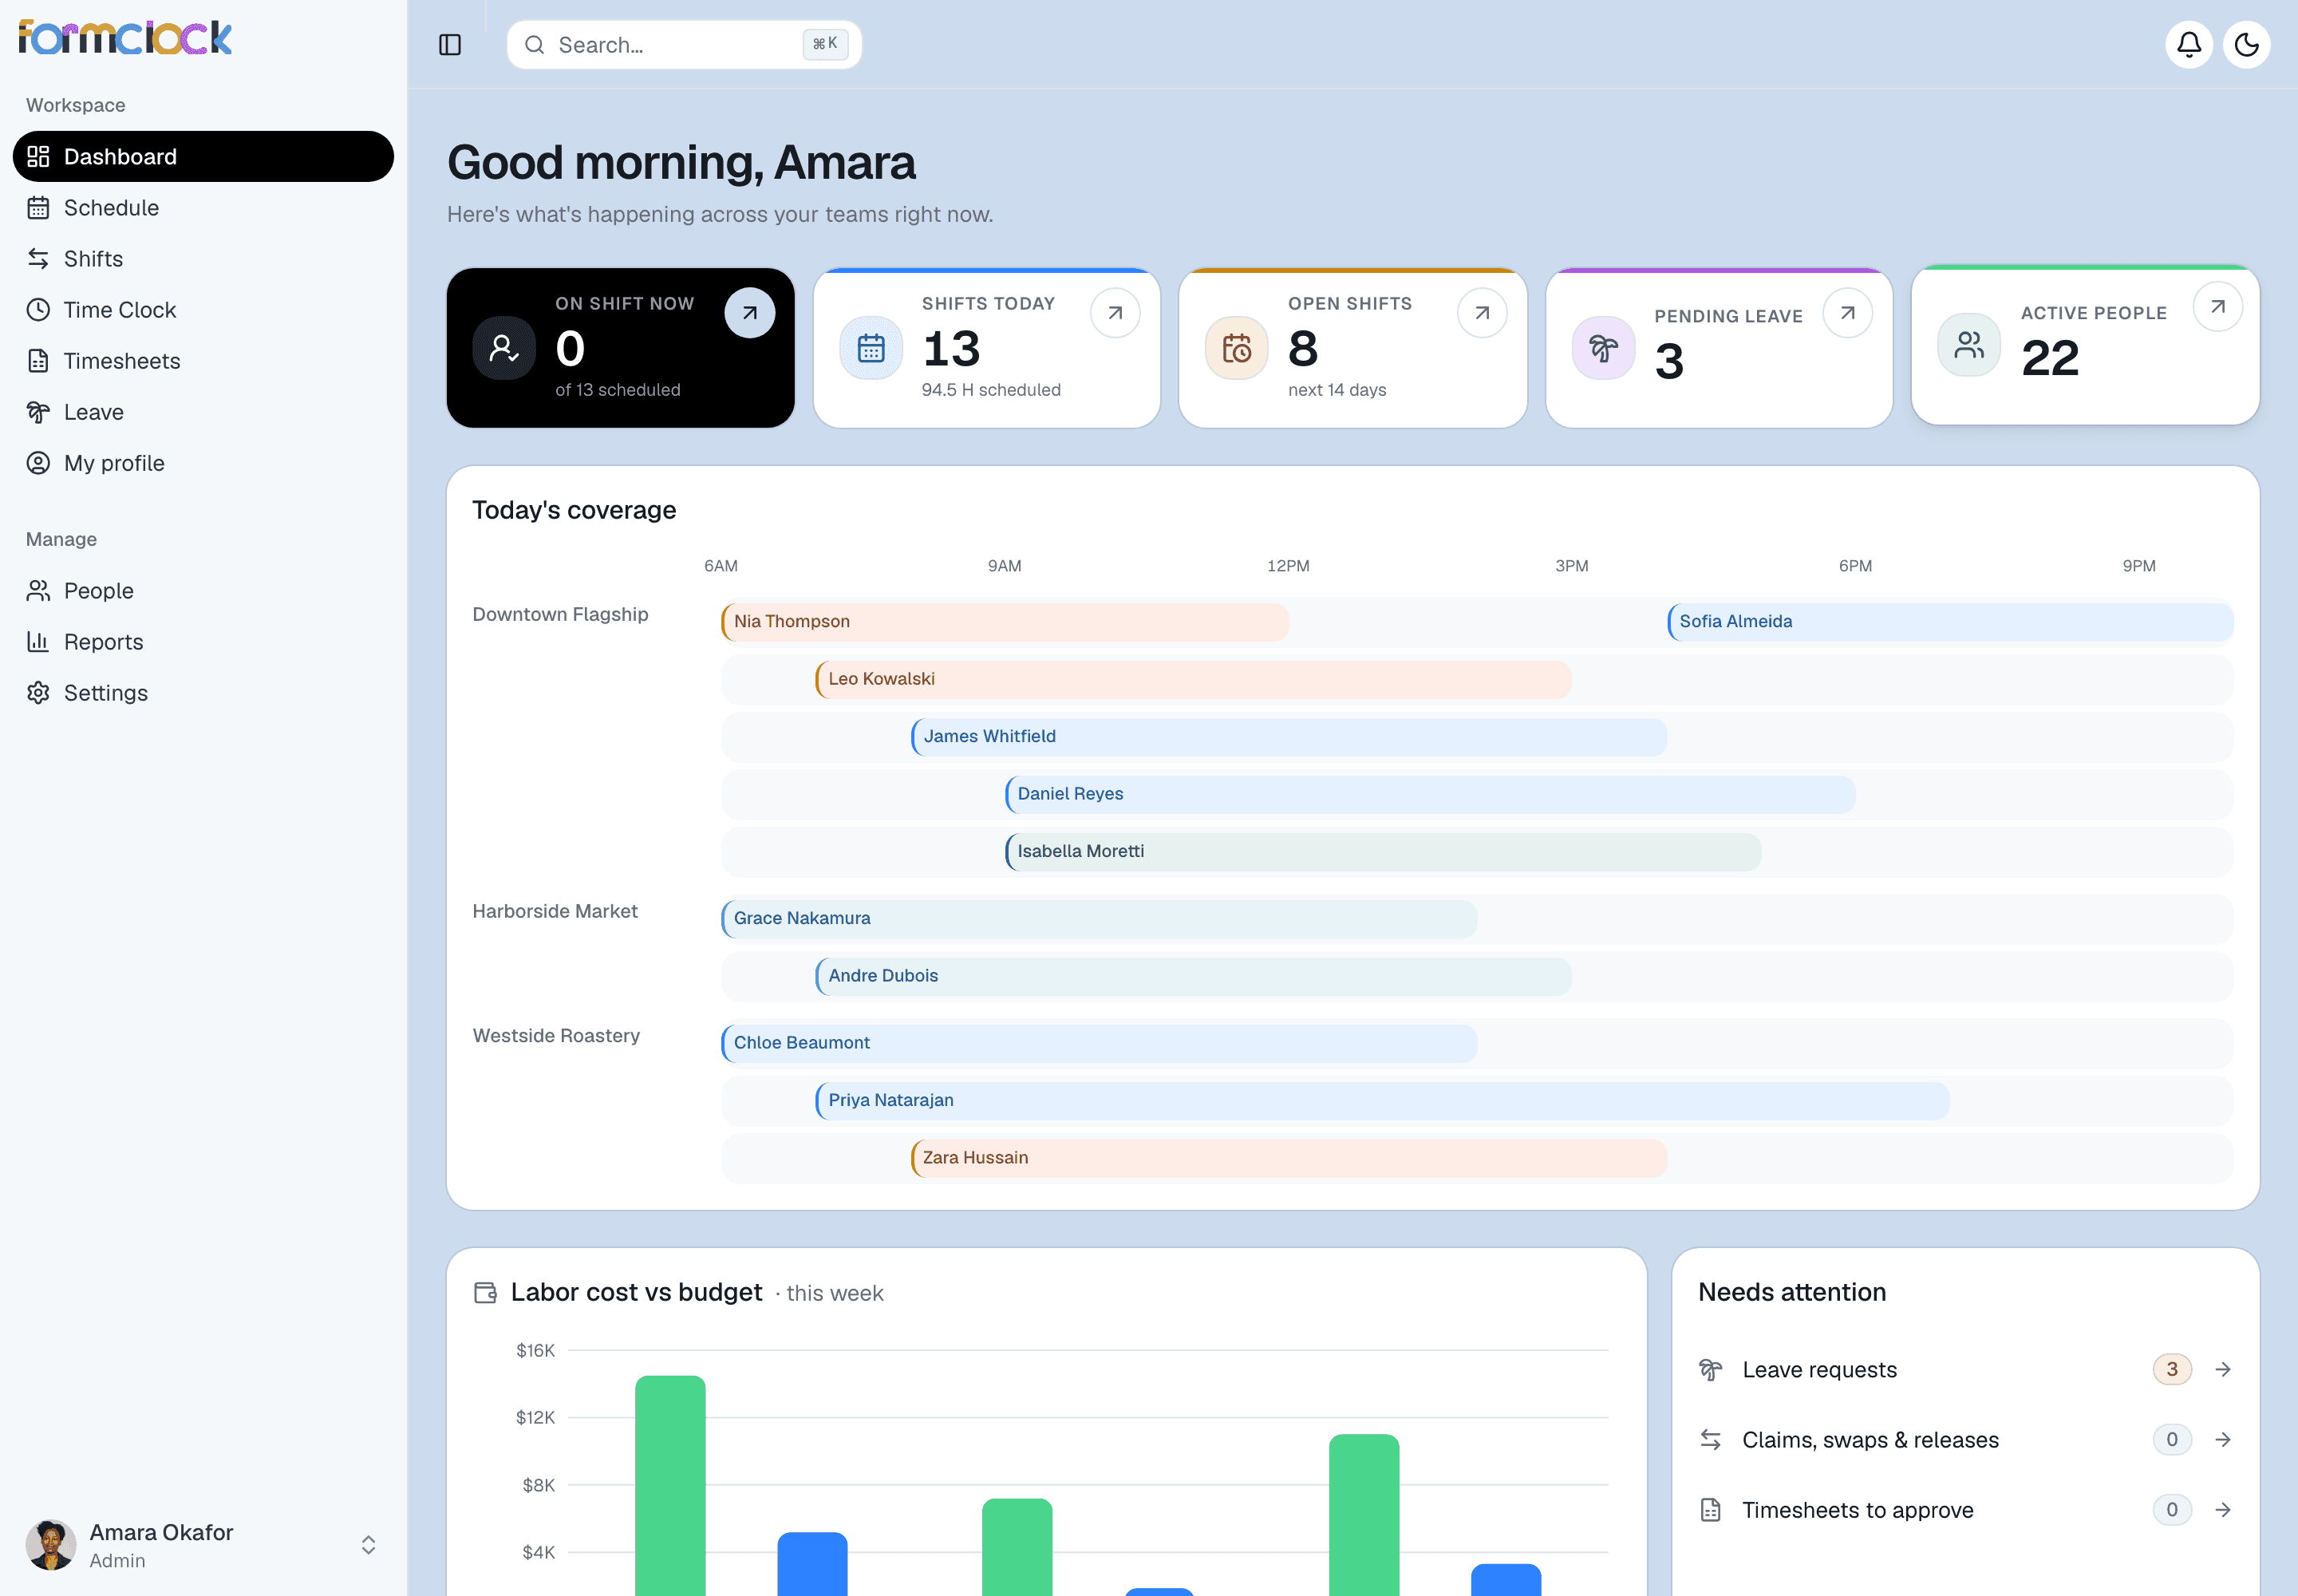The width and height of the screenshot is (2298, 1596).
Task: Click the Leave requests count badge 3
Action: coord(2172,1370)
